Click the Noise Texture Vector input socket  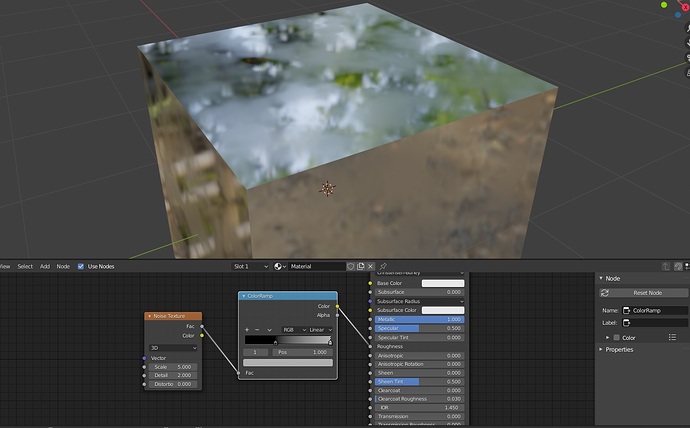(144, 358)
